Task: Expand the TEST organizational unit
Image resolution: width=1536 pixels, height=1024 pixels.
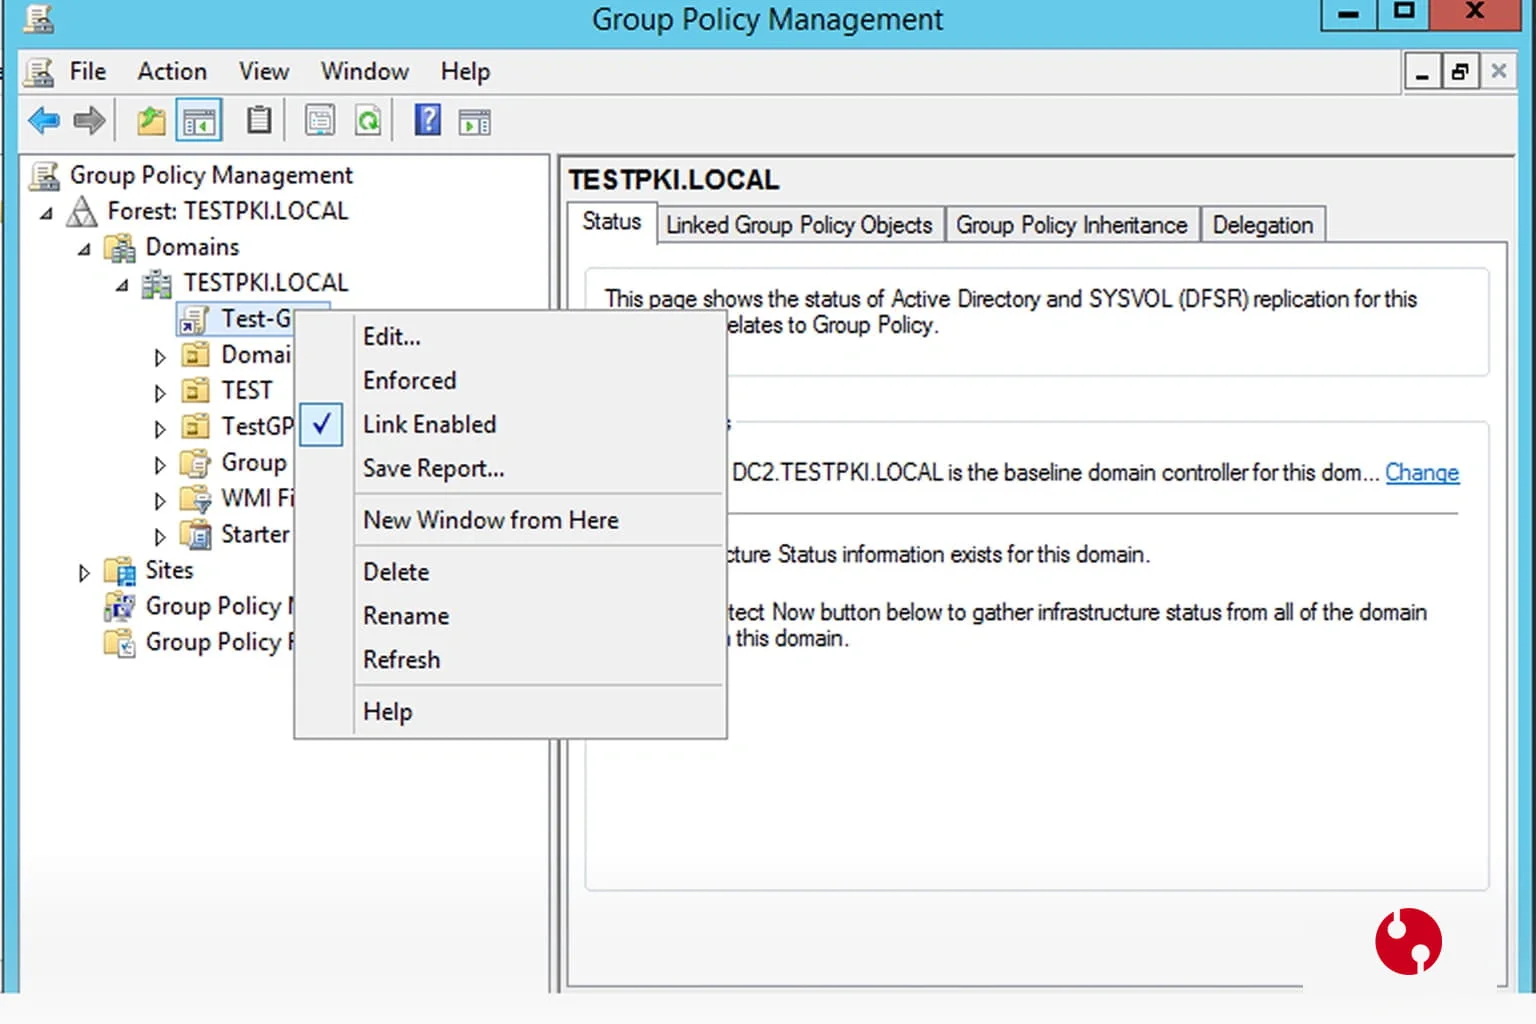Action: [x=160, y=392]
